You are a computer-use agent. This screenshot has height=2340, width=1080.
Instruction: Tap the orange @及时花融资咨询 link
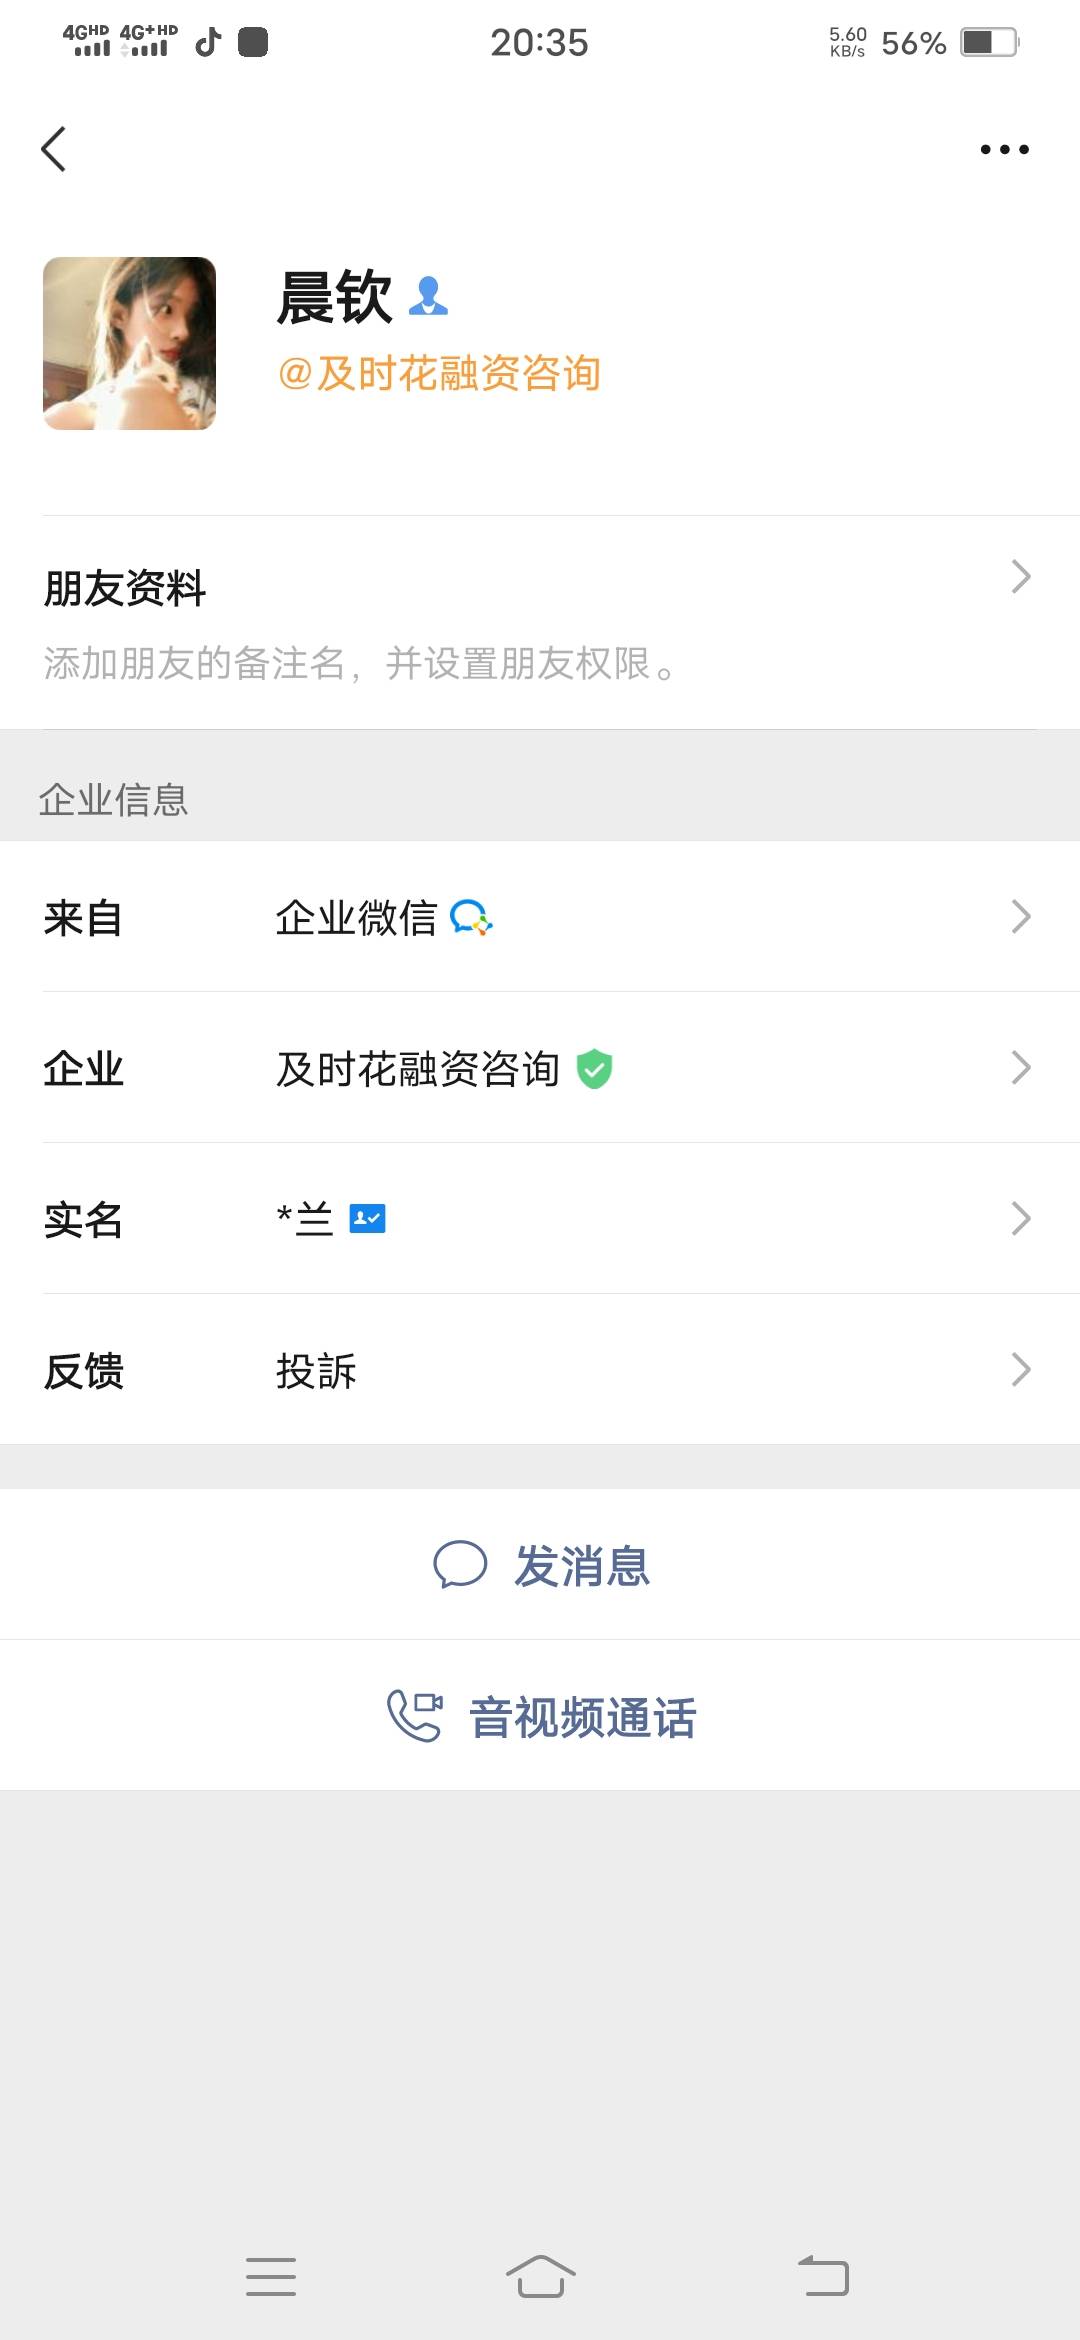[x=439, y=374]
